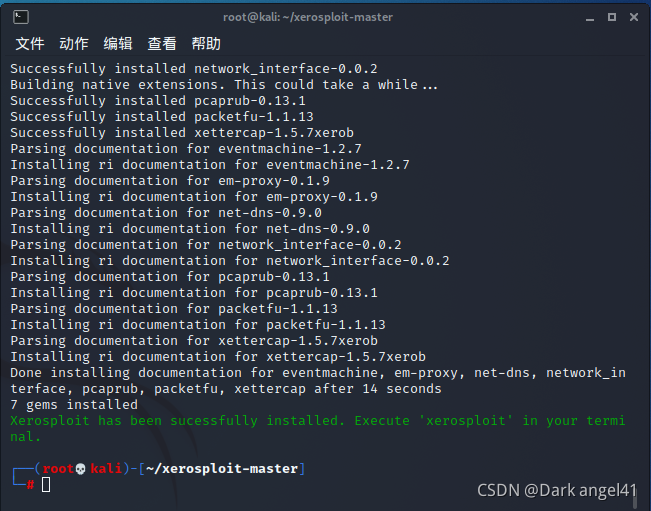651x511 pixels.
Task: Open the 编辑 menu
Action: point(118,44)
